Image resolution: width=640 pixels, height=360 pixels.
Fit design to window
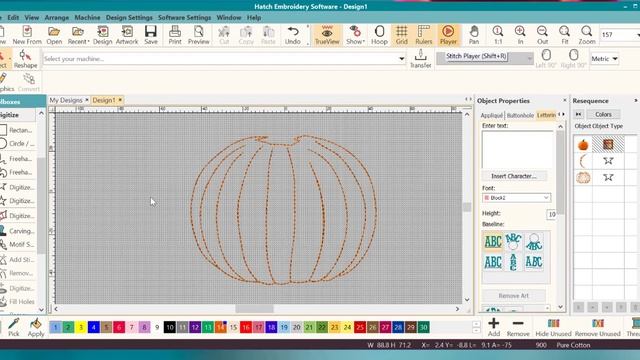564,35
